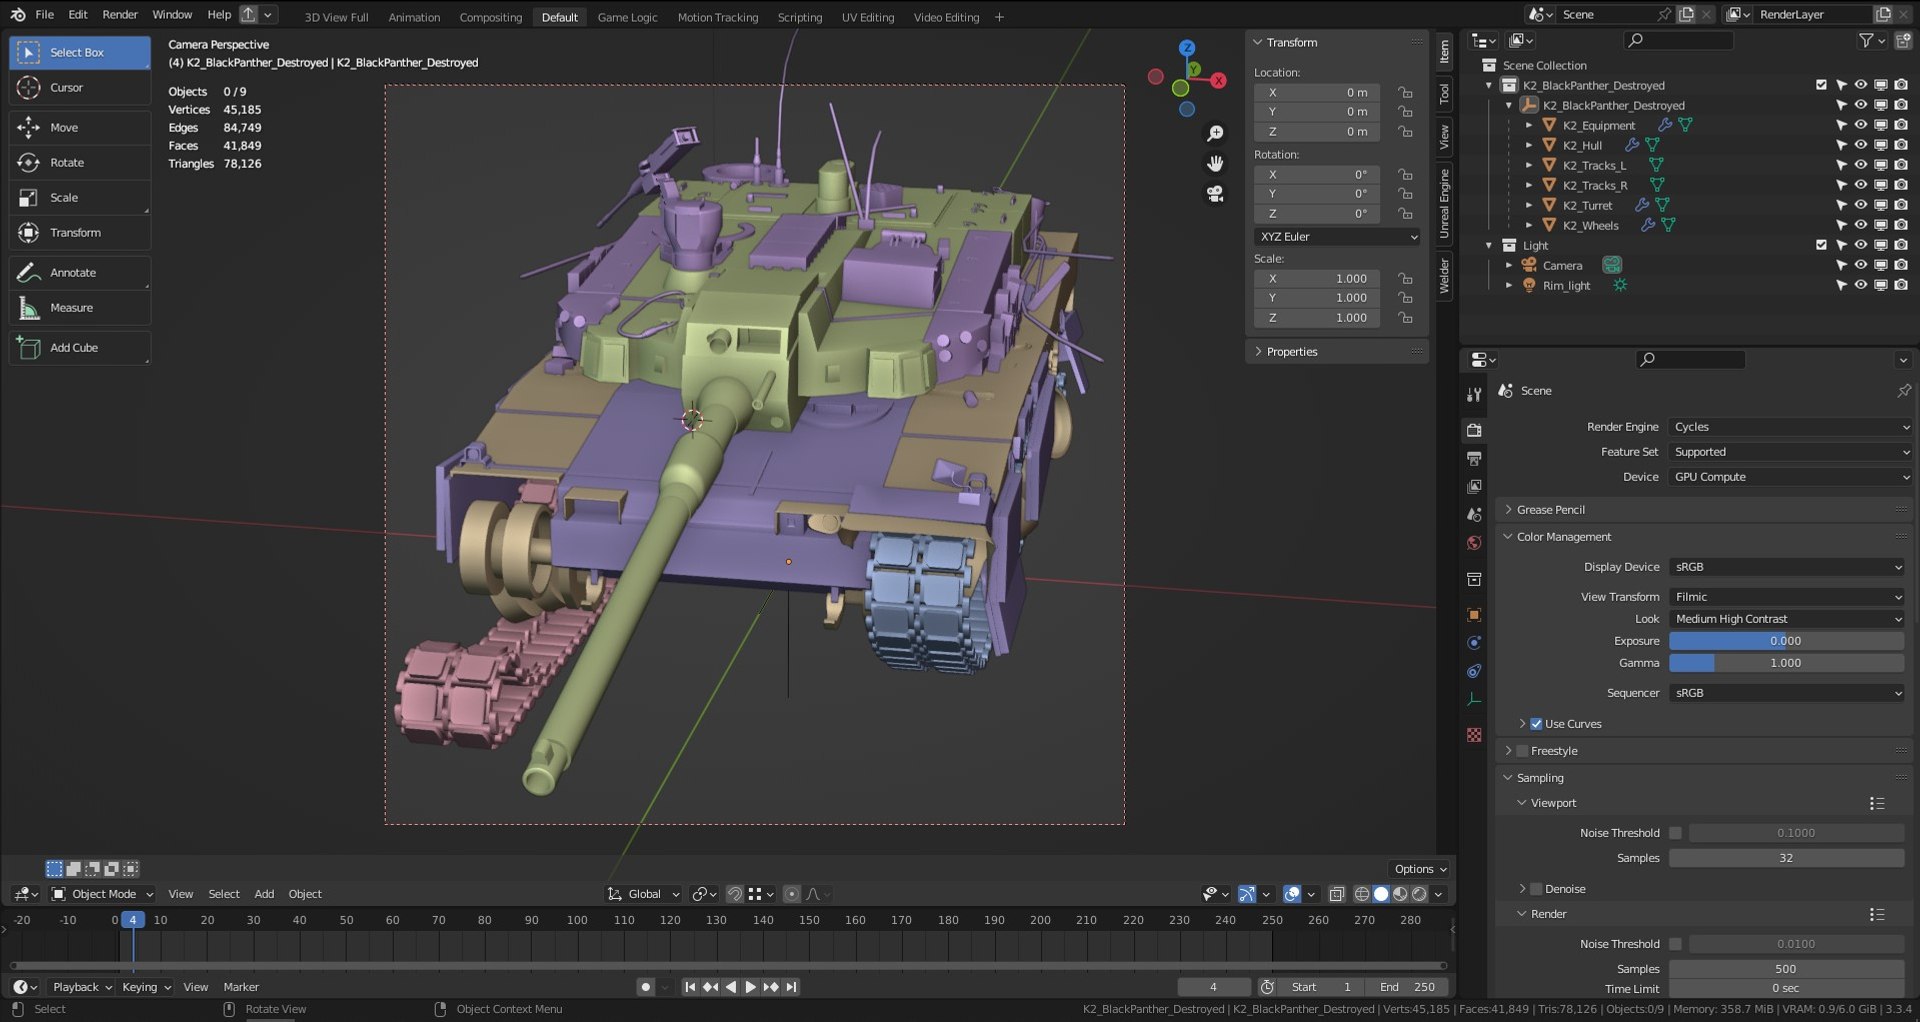Jump to the timeline end frame
Screen dimensions: 1920x1022
point(791,987)
